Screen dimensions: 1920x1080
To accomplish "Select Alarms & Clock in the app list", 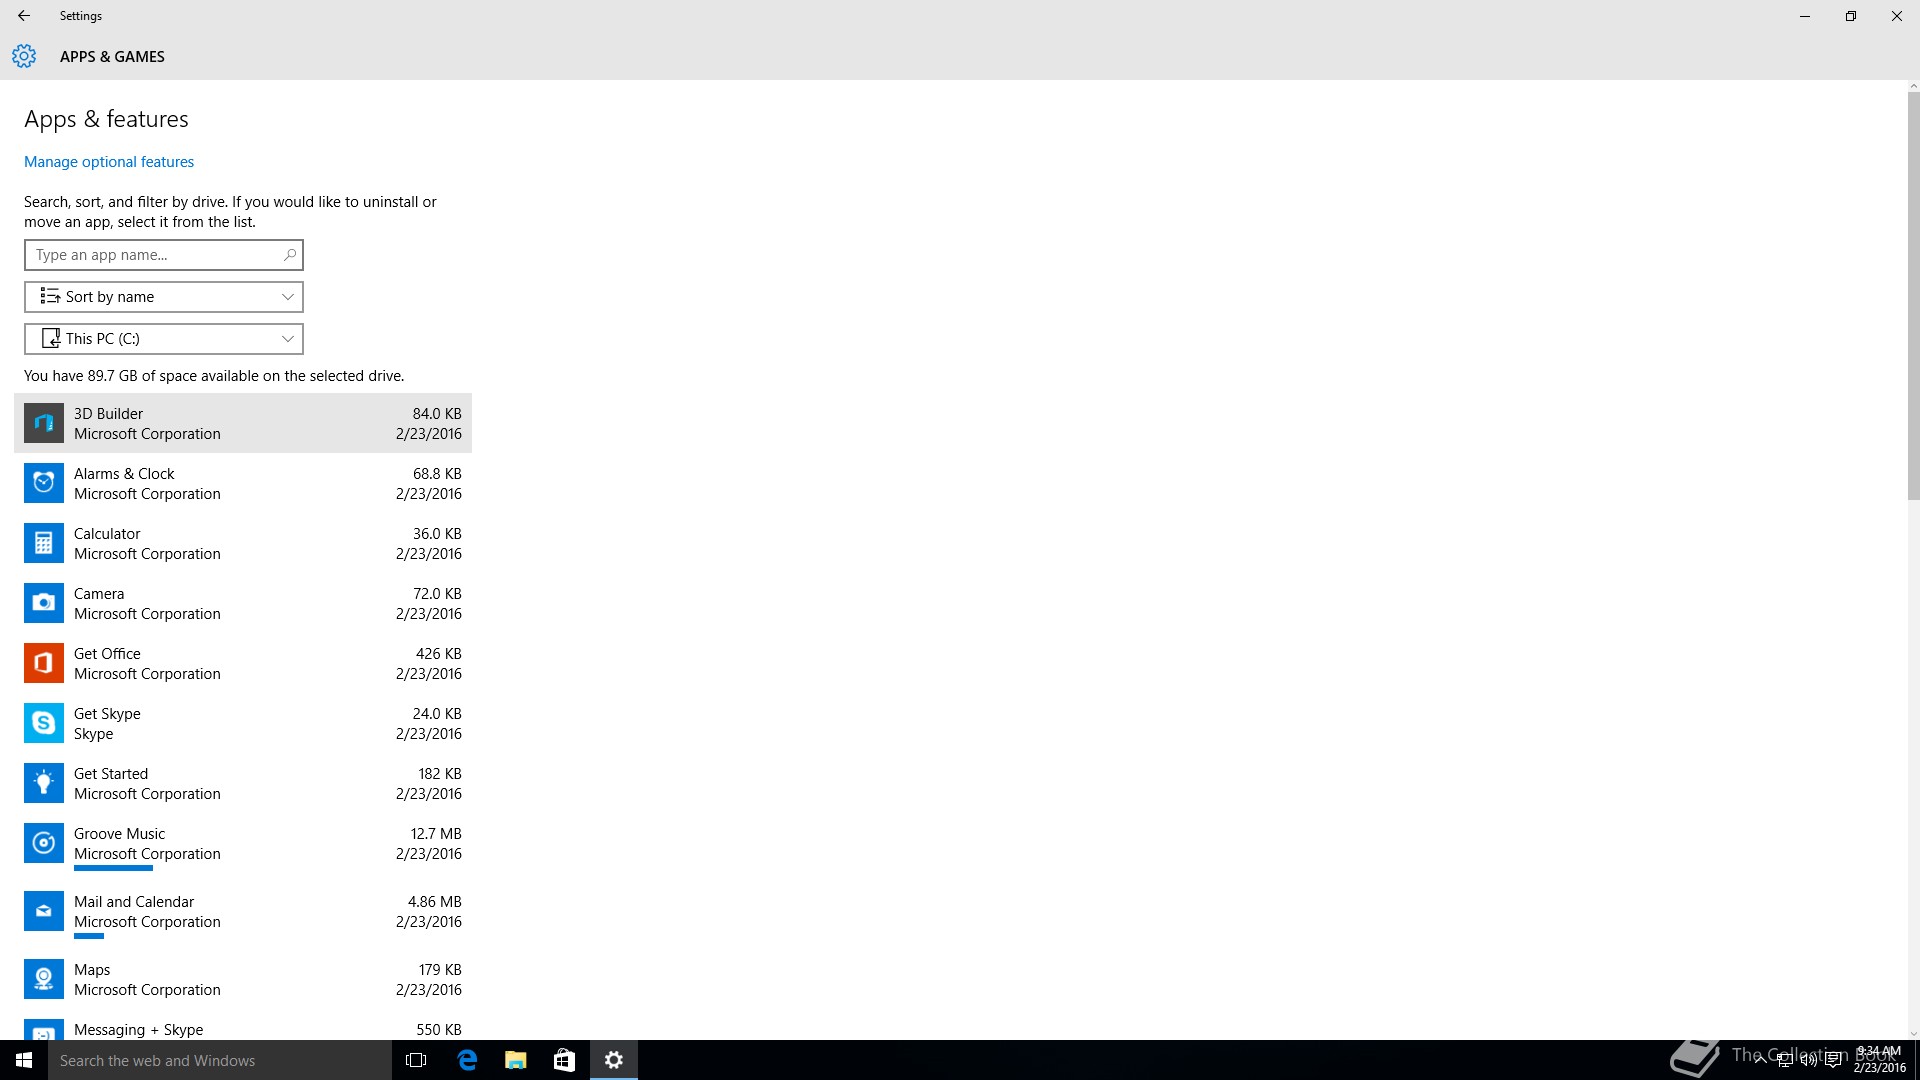I will coord(243,483).
